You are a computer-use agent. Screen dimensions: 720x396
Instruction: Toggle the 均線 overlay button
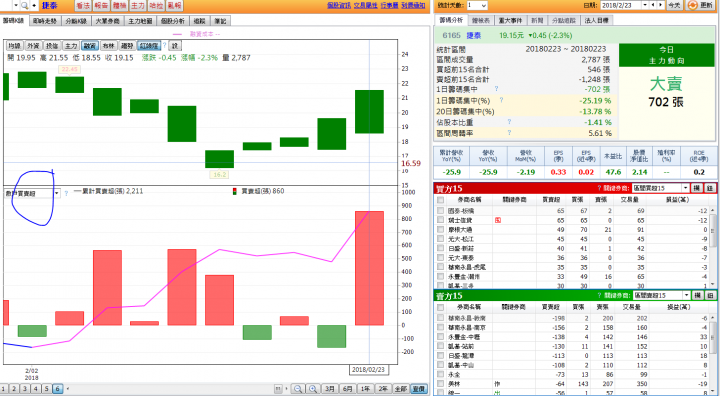(x=15, y=45)
